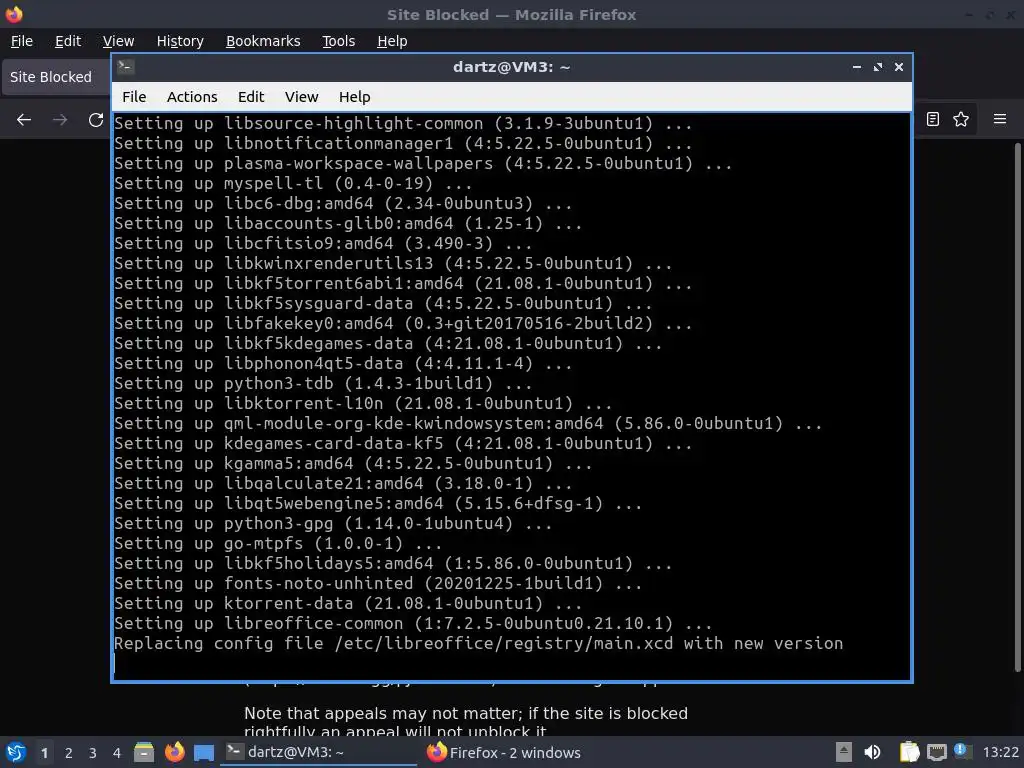Launch file manager from panel
The image size is (1024, 768).
[144, 752]
